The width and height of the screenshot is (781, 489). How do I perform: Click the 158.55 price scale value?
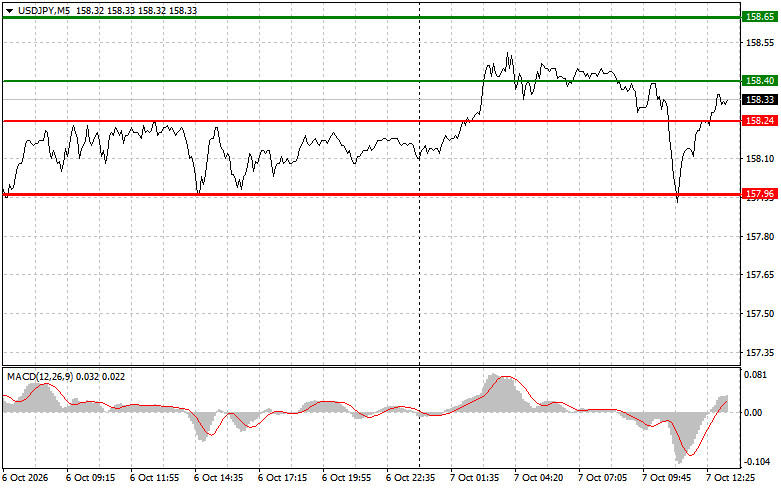(x=760, y=43)
